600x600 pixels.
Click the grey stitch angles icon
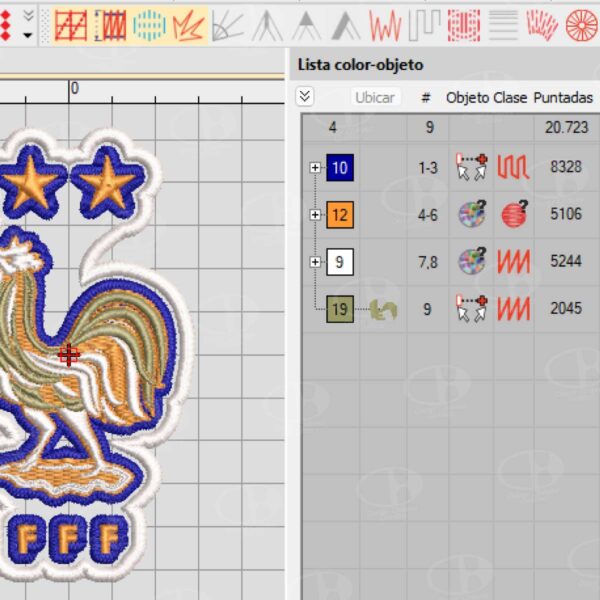[x=228, y=26]
